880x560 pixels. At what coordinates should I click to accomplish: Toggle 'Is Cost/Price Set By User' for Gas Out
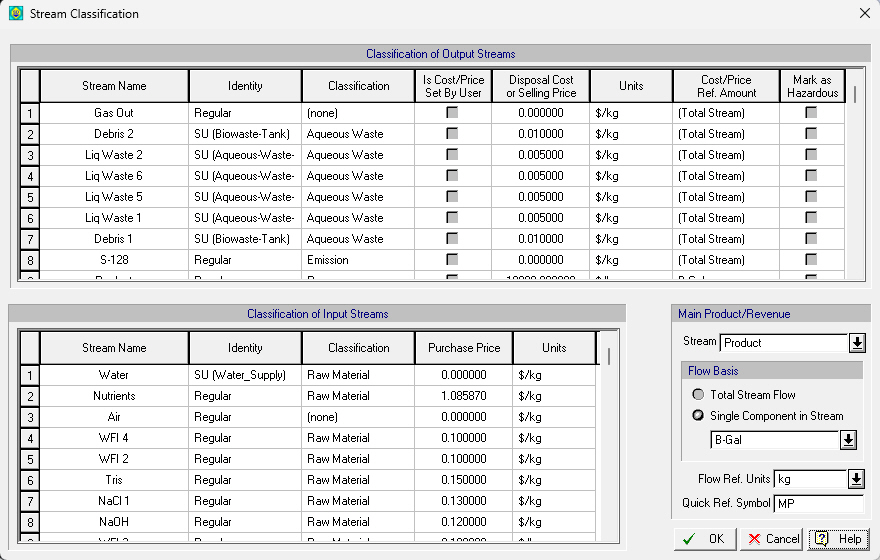[452, 113]
